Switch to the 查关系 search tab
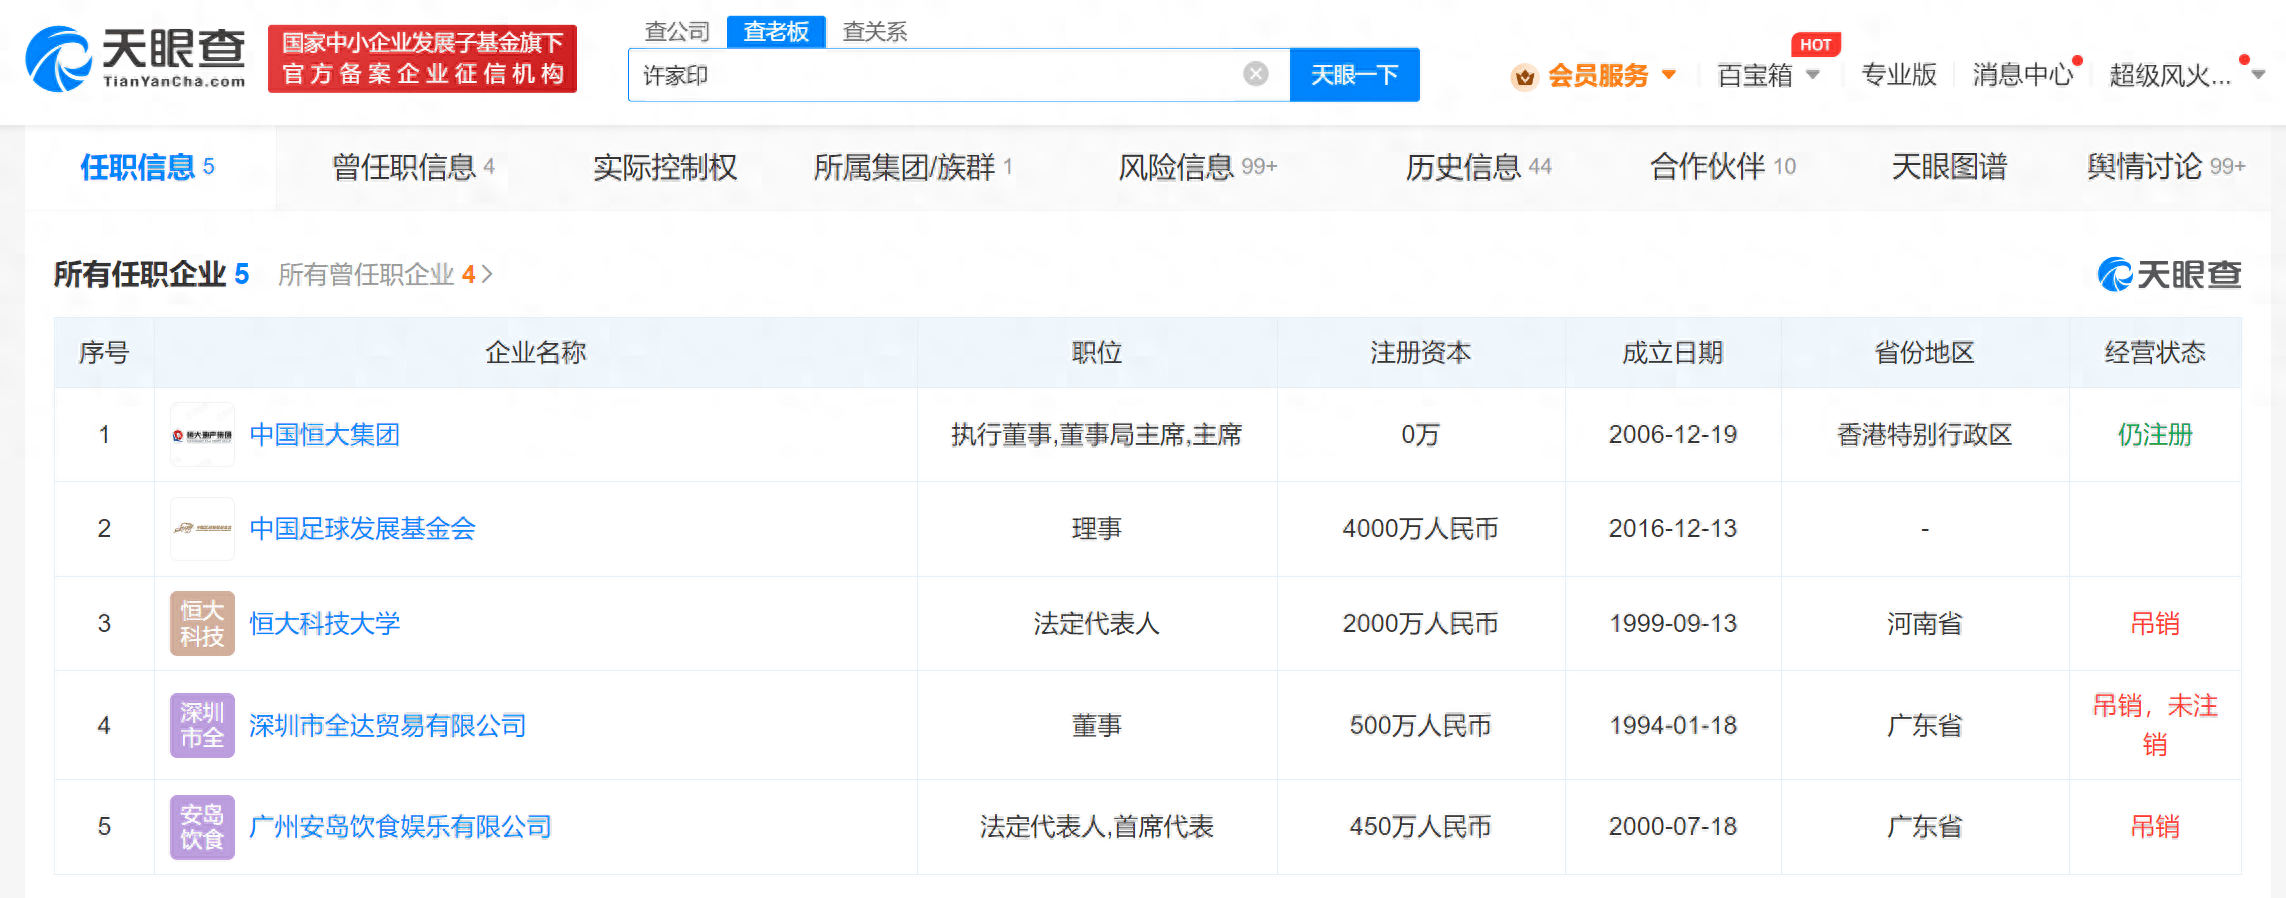The image size is (2286, 898). pos(874,32)
